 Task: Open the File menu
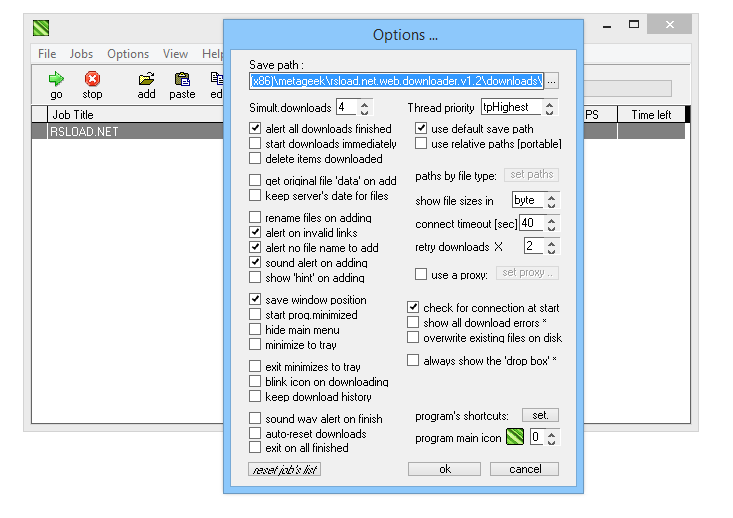tap(47, 54)
